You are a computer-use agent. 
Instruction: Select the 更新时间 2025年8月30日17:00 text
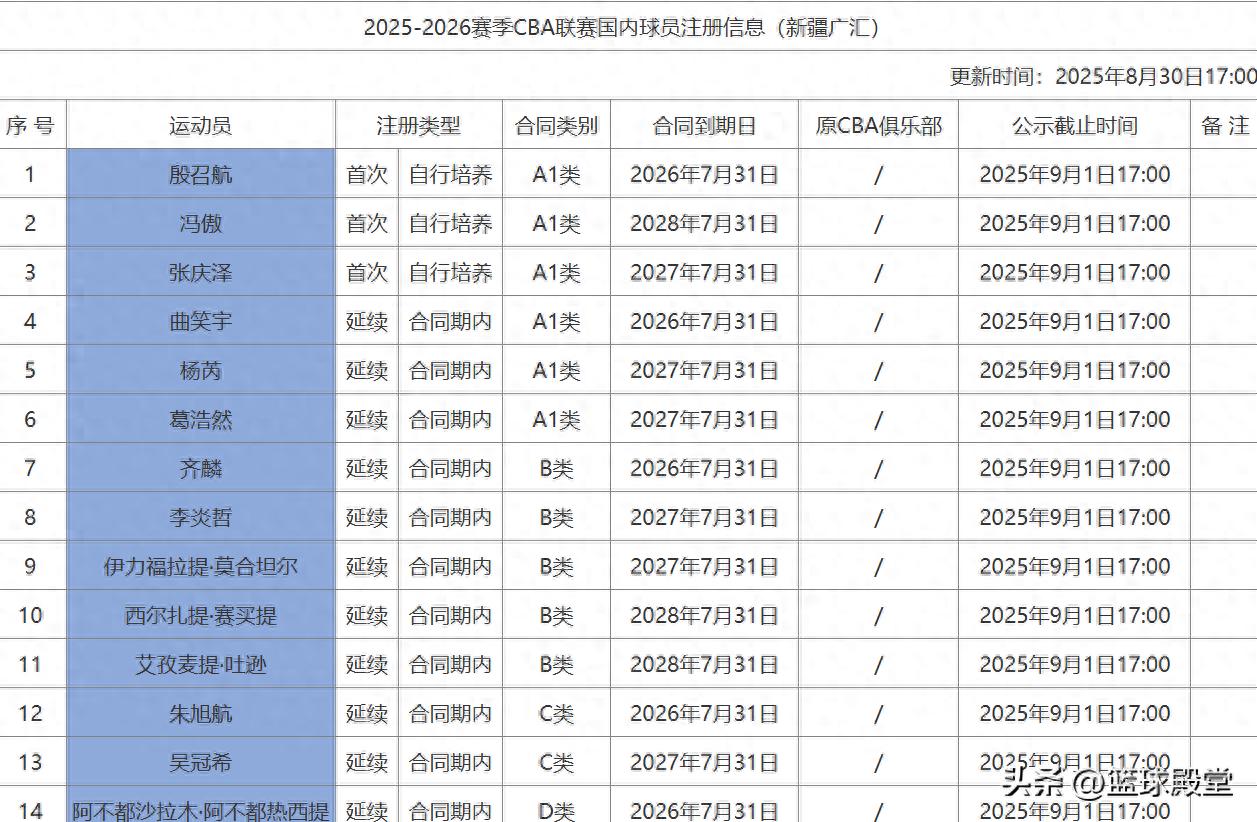click(x=1102, y=77)
